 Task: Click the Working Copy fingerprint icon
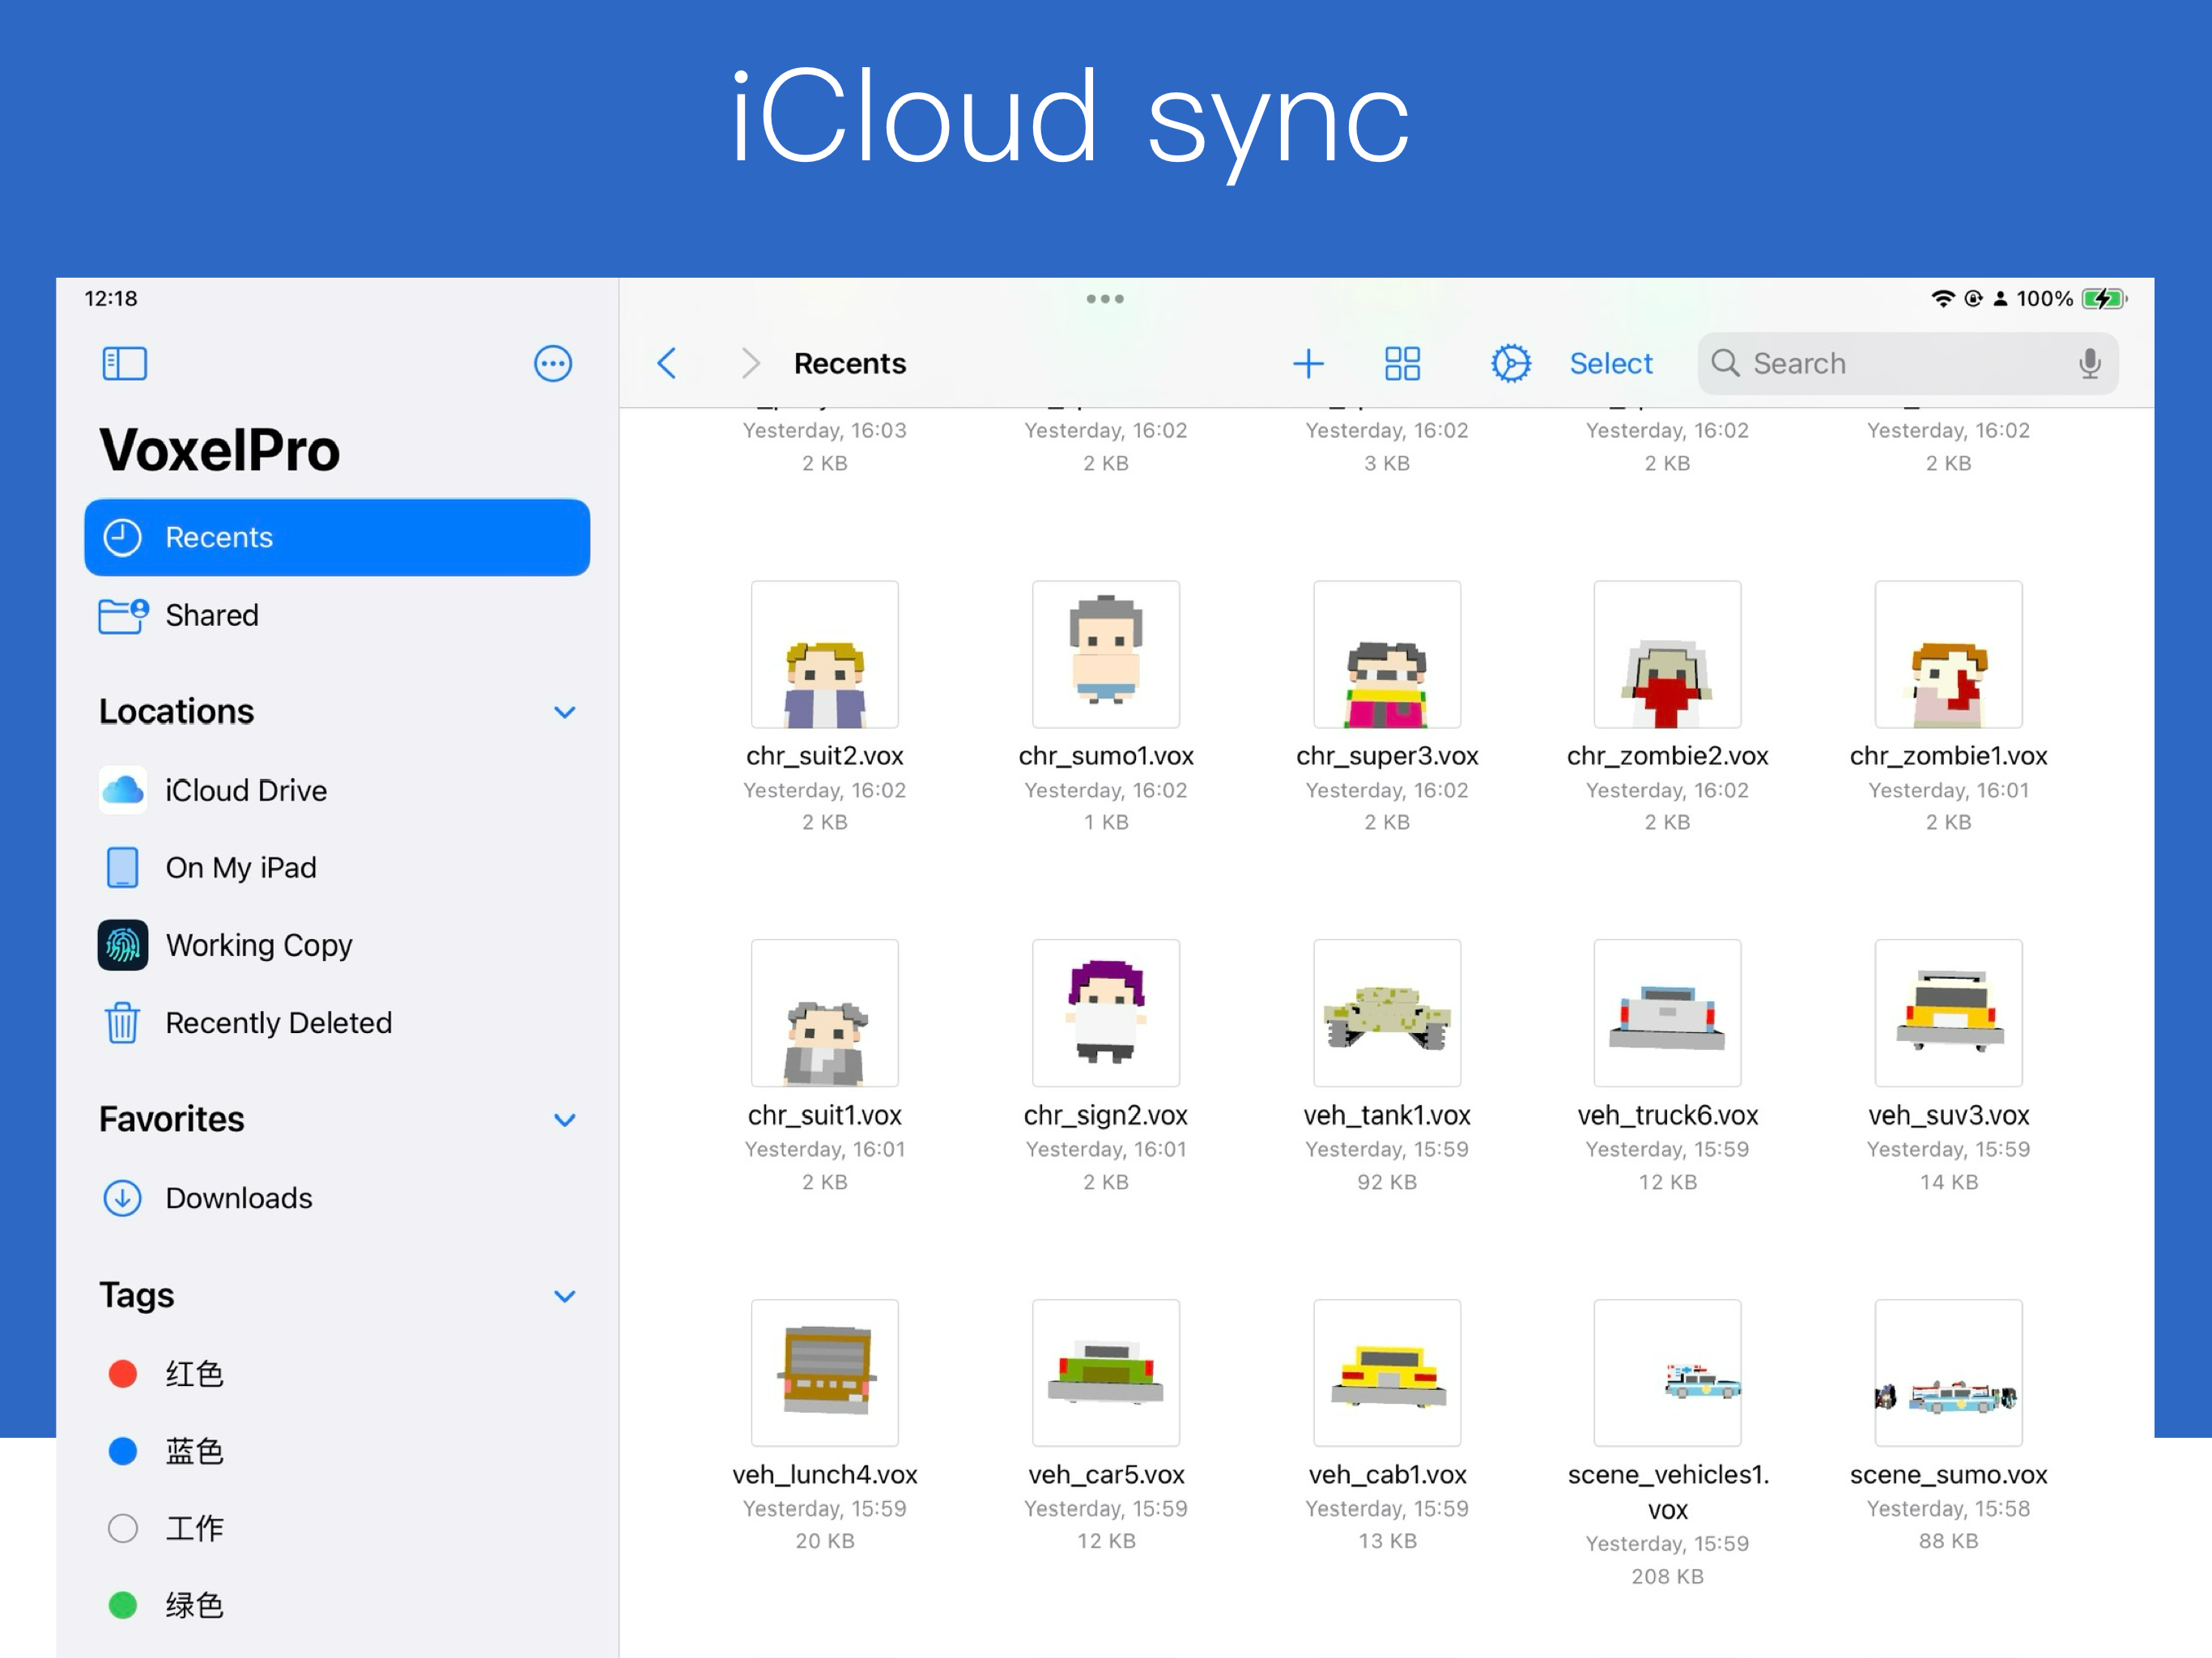[123, 945]
